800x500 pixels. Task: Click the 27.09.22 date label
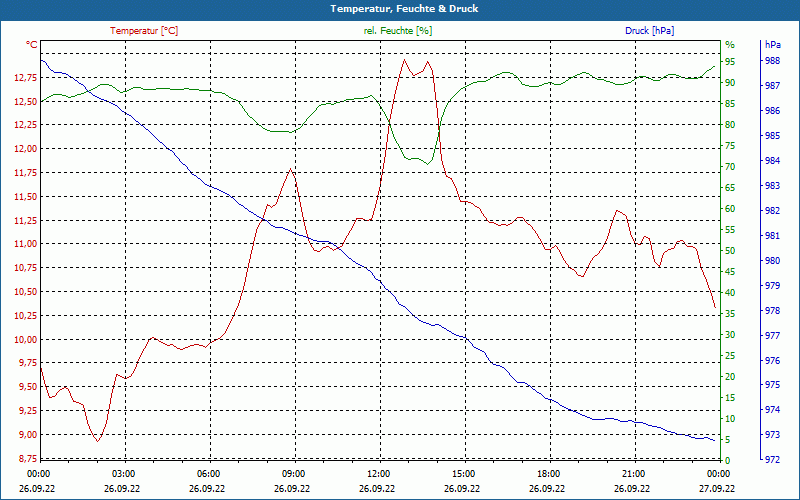point(717,488)
